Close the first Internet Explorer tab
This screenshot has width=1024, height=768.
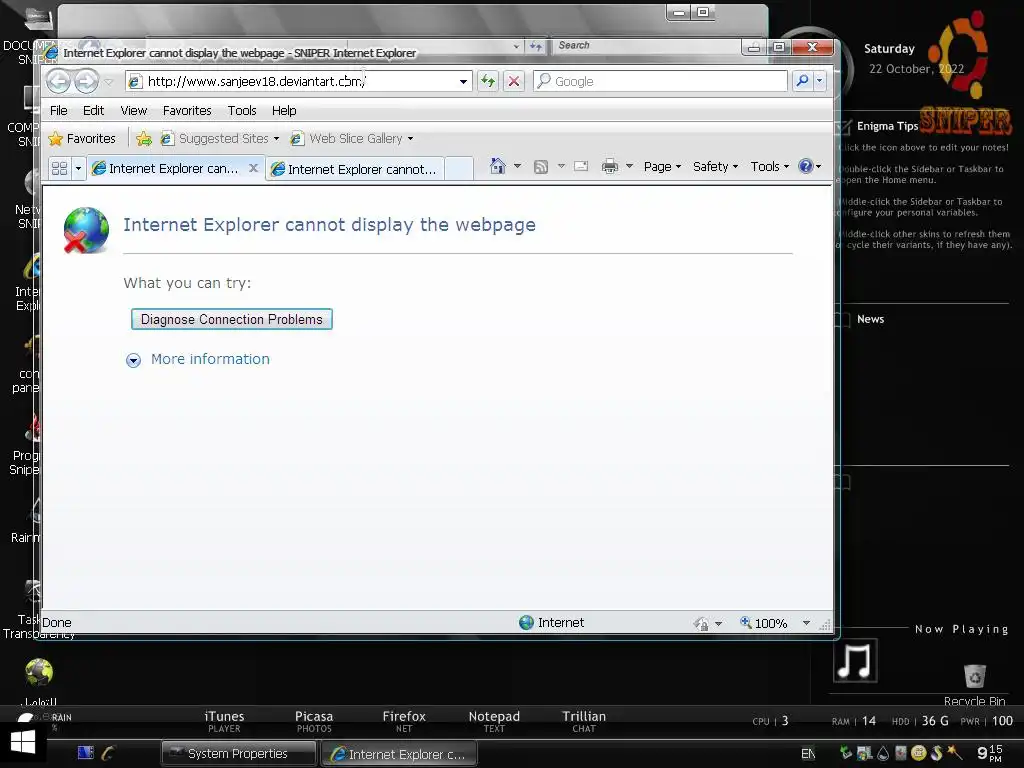coord(253,168)
